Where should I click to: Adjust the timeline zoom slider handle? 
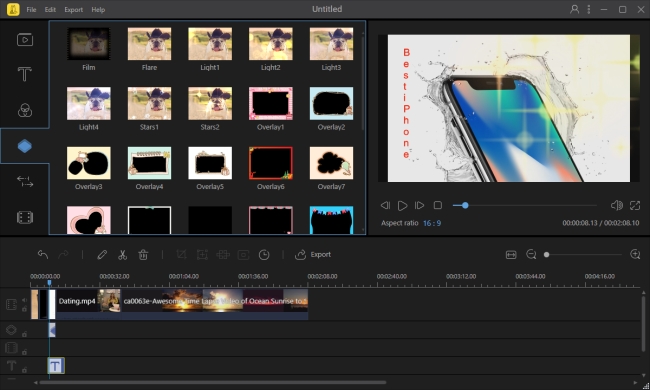[547, 254]
